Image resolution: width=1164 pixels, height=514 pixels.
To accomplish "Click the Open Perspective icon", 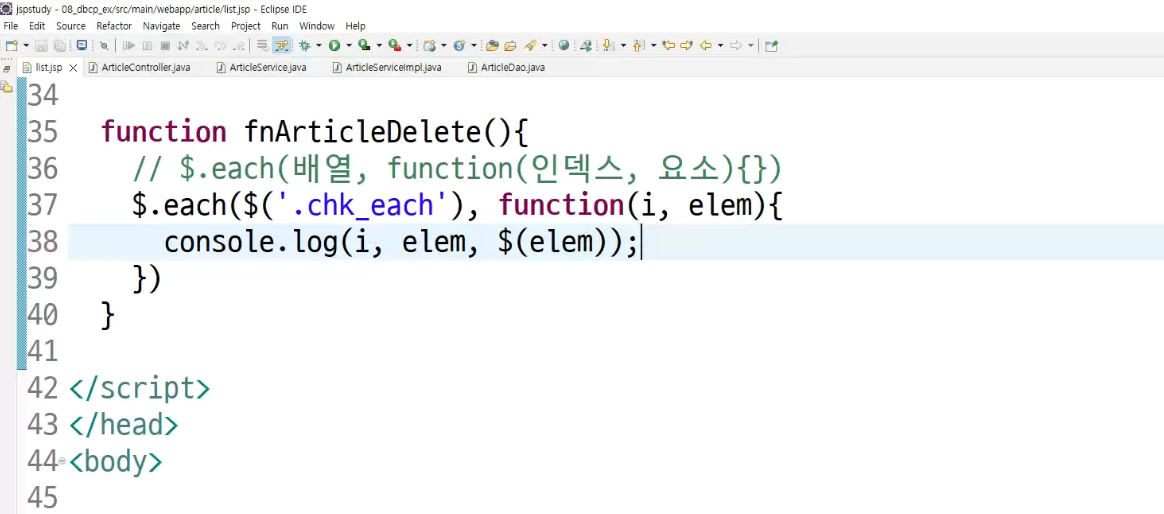I will pyautogui.click(x=771, y=45).
